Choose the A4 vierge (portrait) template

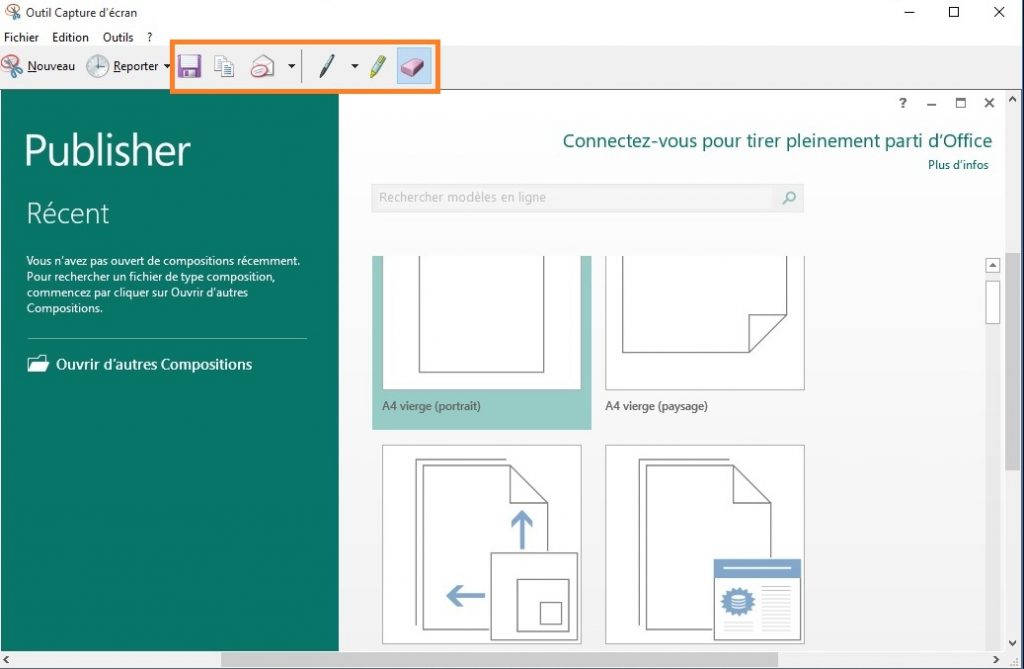click(481, 342)
